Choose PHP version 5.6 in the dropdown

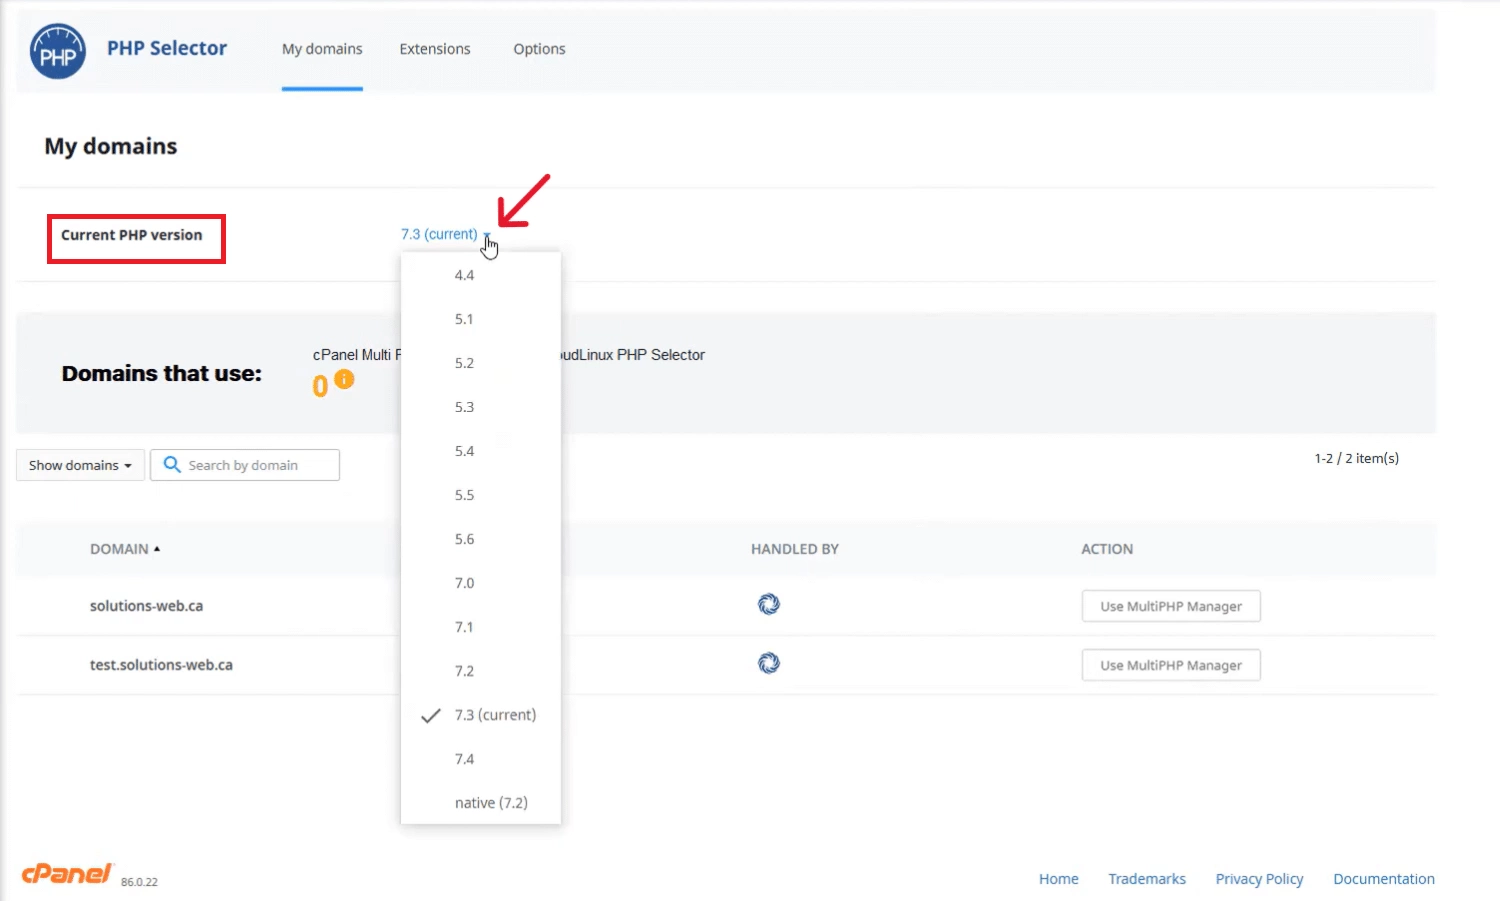pos(464,538)
